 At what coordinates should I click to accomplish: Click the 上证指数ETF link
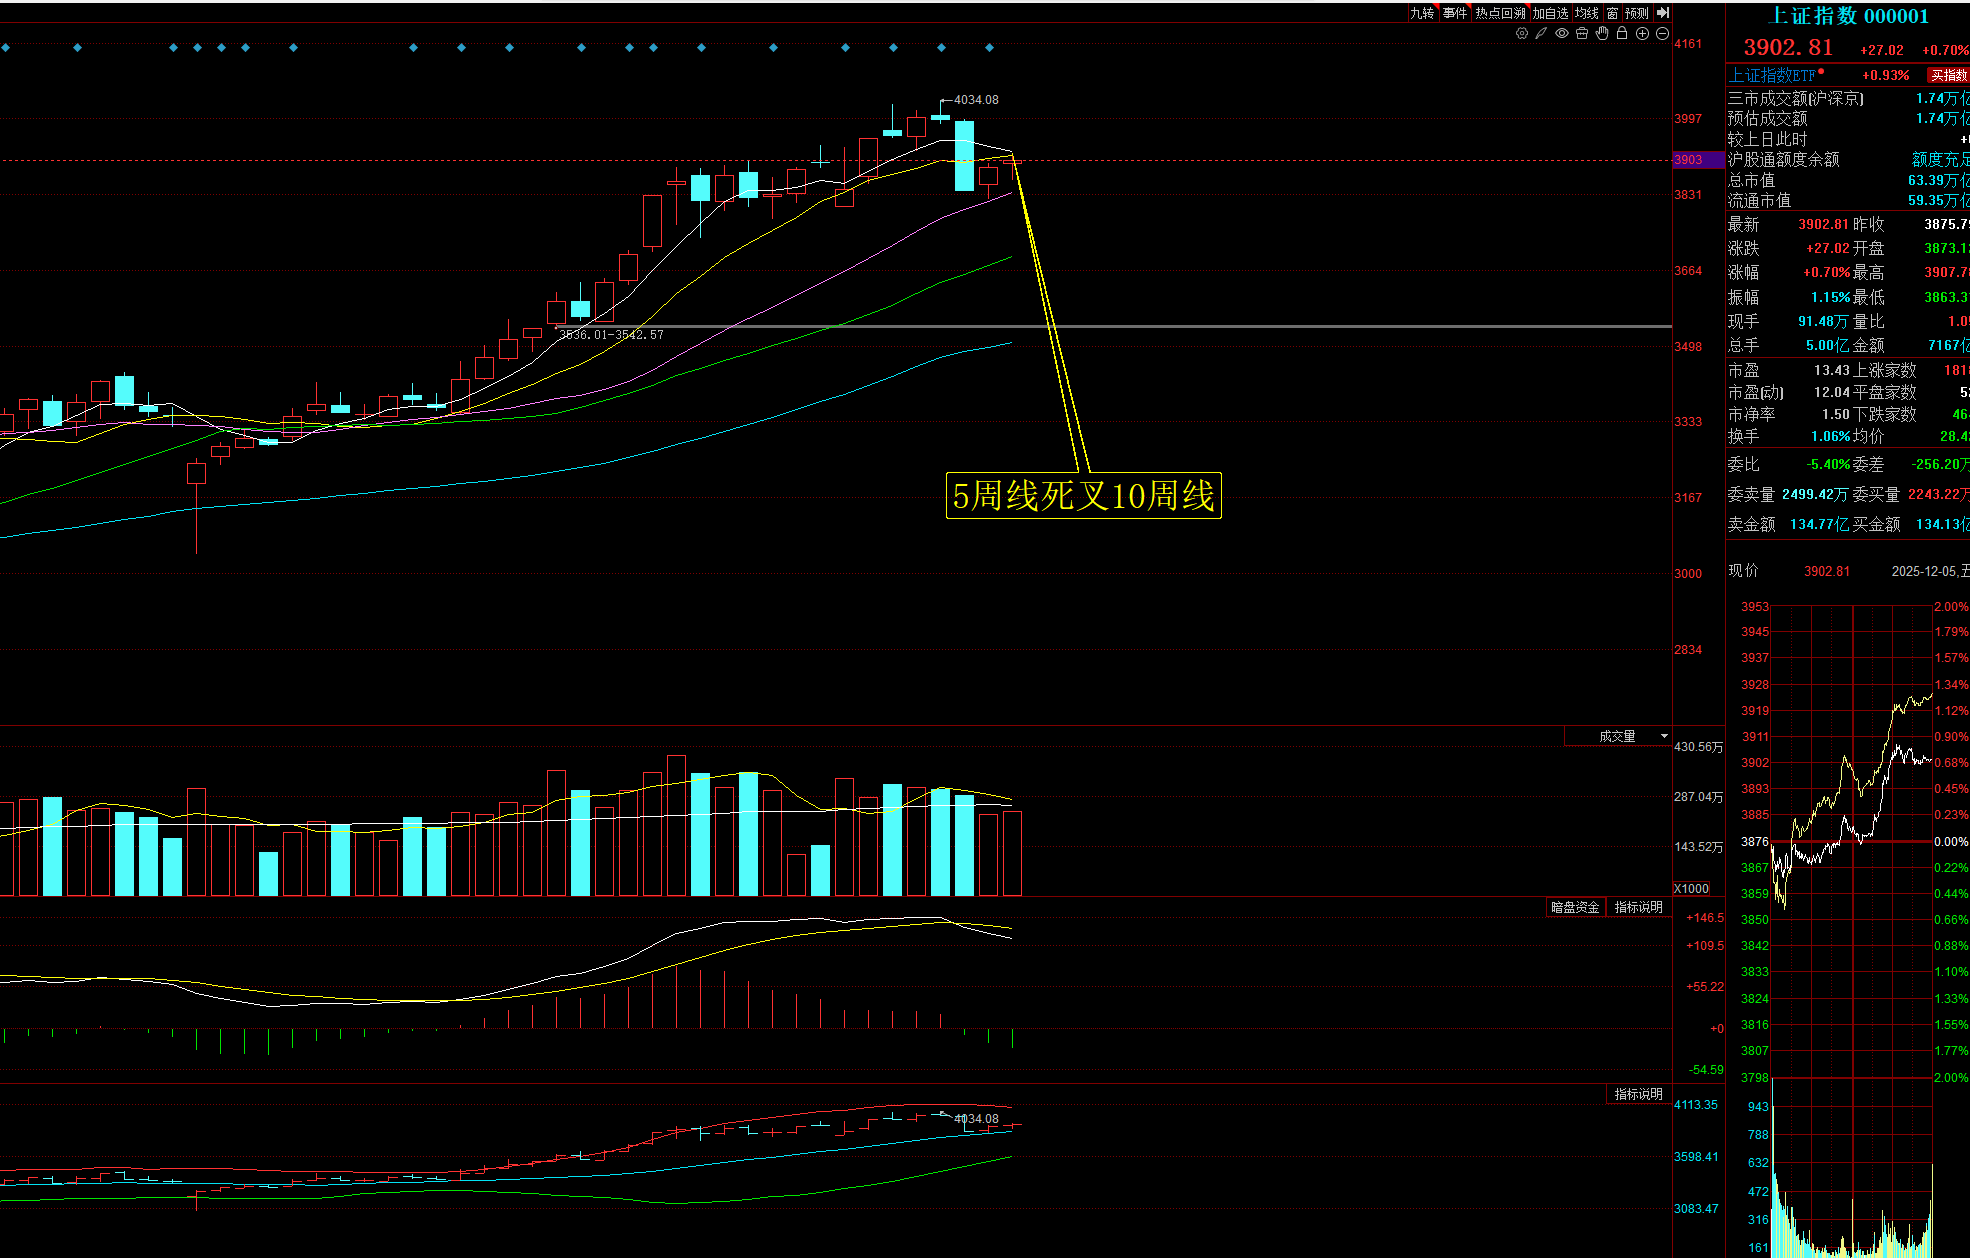point(1772,76)
